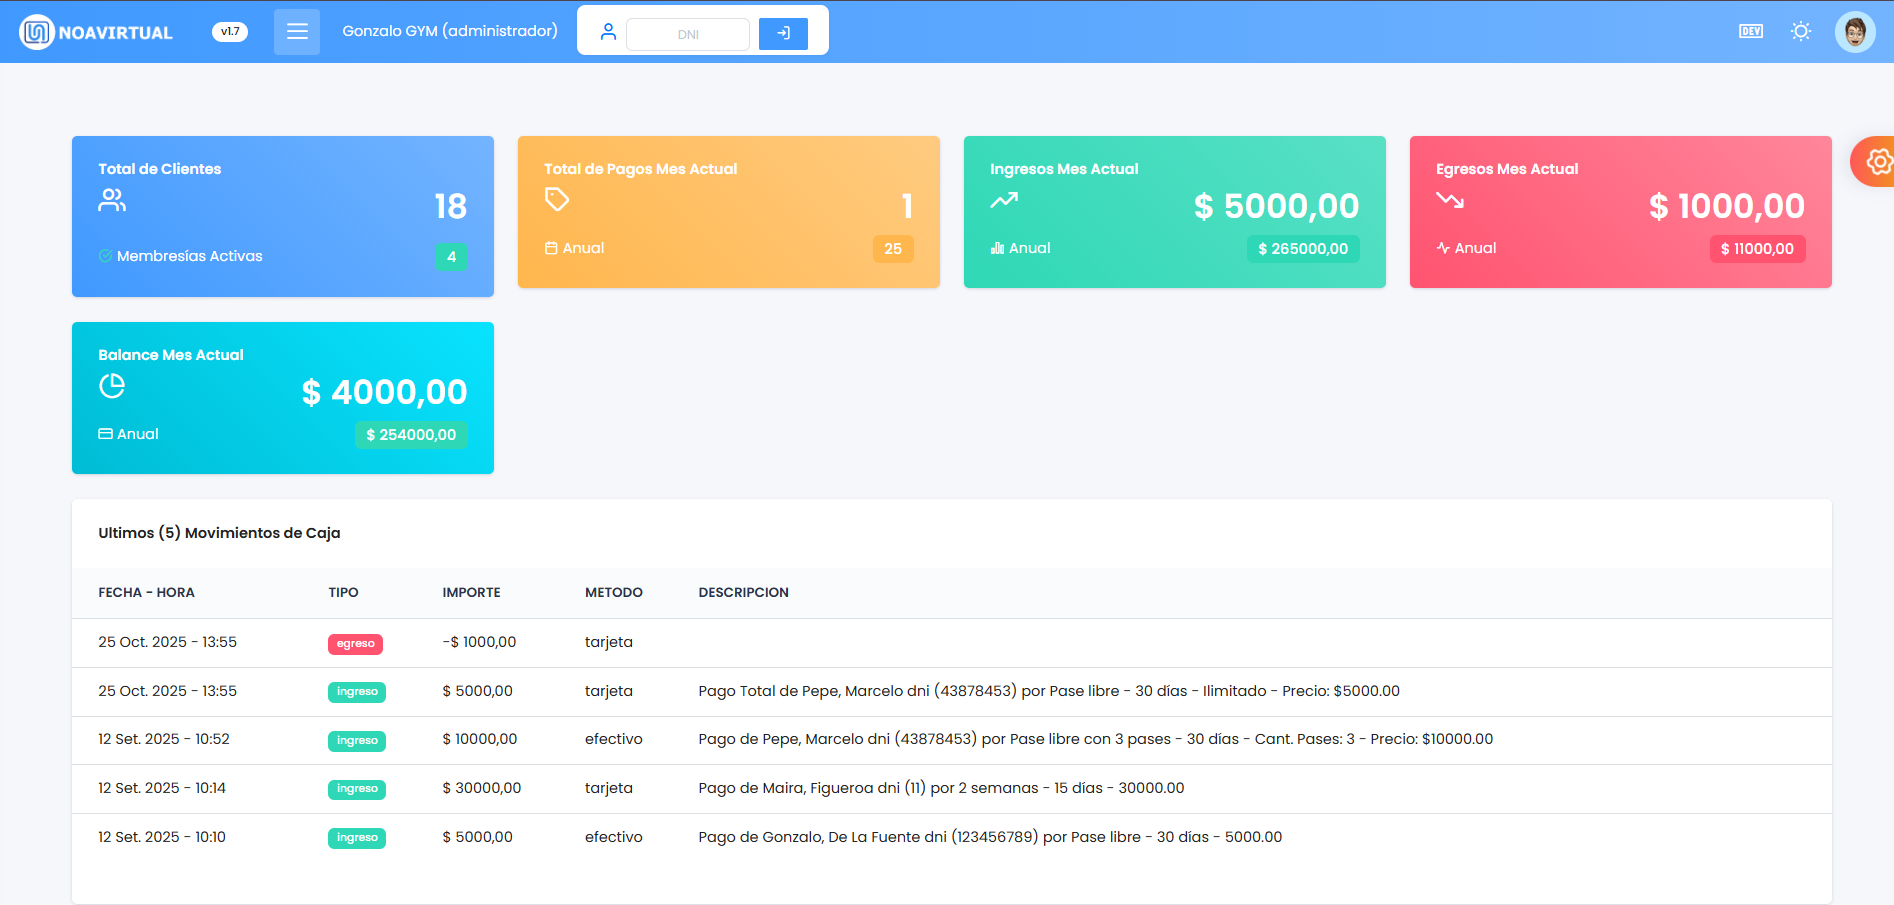The width and height of the screenshot is (1894, 905).
Task: Select the red egreso badge
Action: (x=355, y=644)
